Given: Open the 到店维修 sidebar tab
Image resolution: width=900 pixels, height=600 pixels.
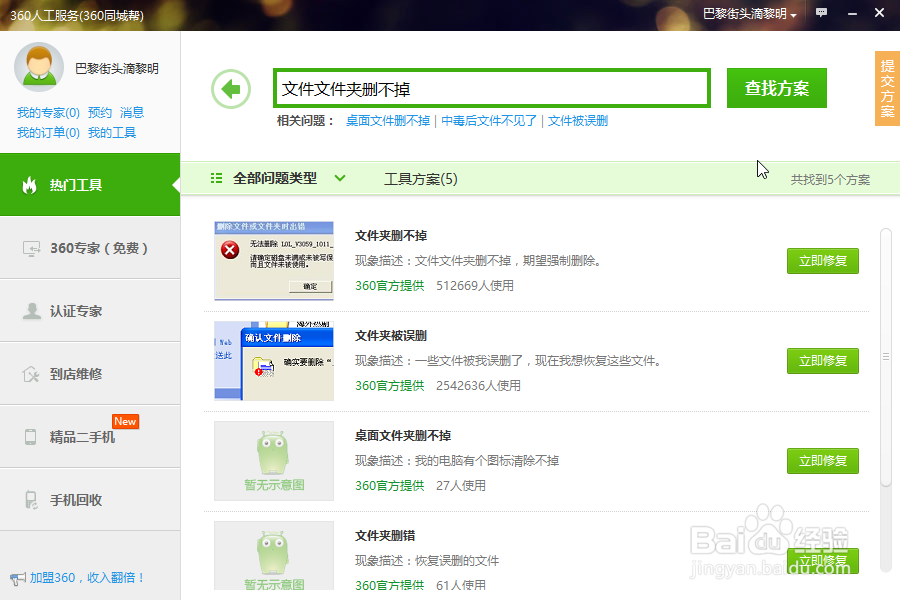Looking at the screenshot, I should click(90, 374).
